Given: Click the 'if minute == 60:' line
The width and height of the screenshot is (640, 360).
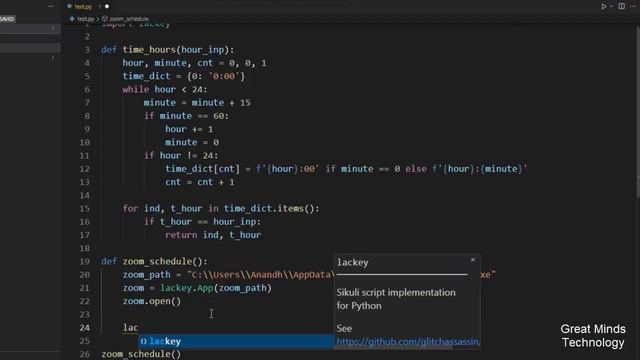Looking at the screenshot, I should [186, 116].
